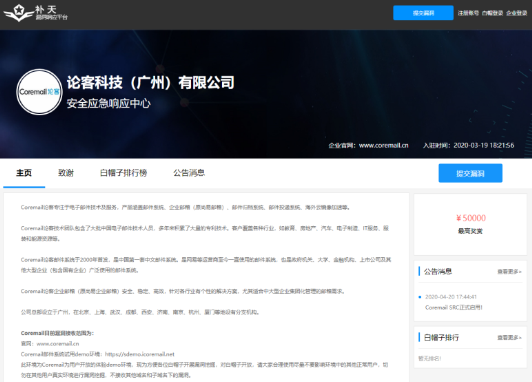Image resolution: width=532 pixels, height=382 pixels.
Task: Click 查看更多 in the 公告消息 panel
Action: click(509, 272)
